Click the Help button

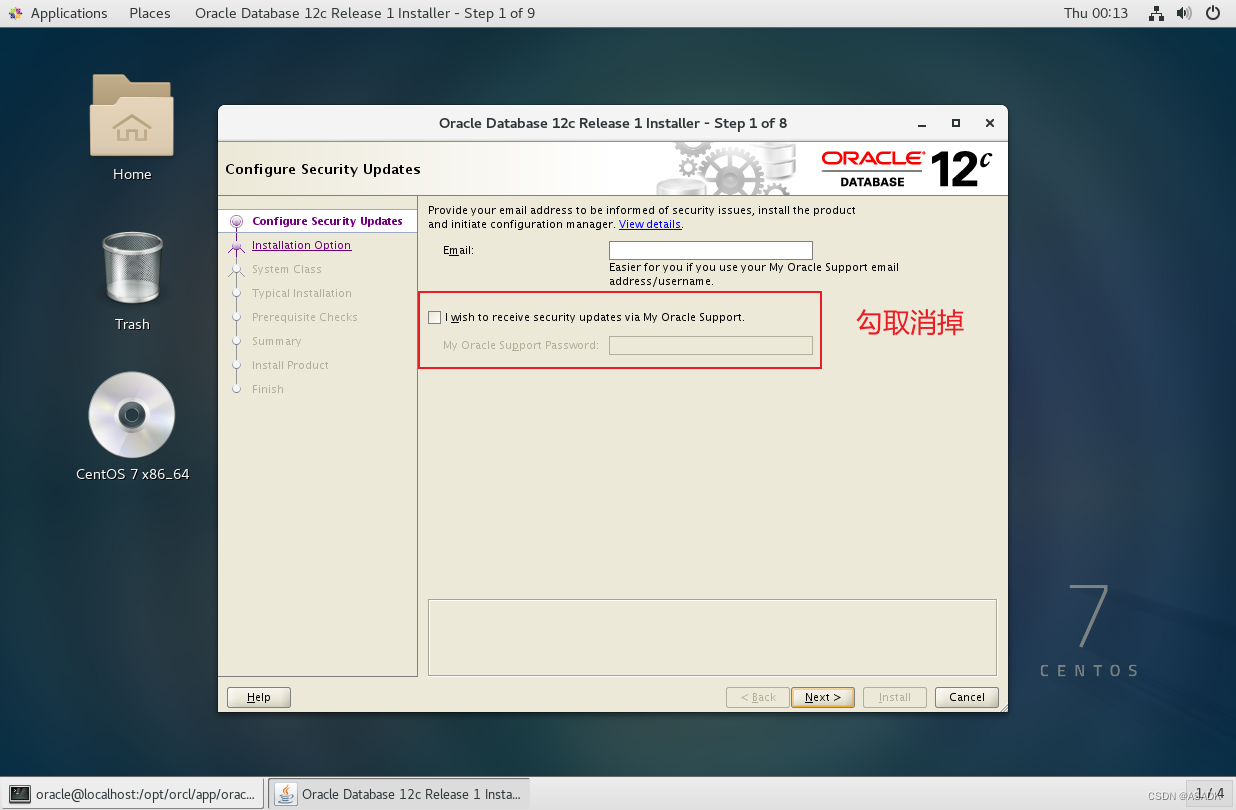coord(259,697)
